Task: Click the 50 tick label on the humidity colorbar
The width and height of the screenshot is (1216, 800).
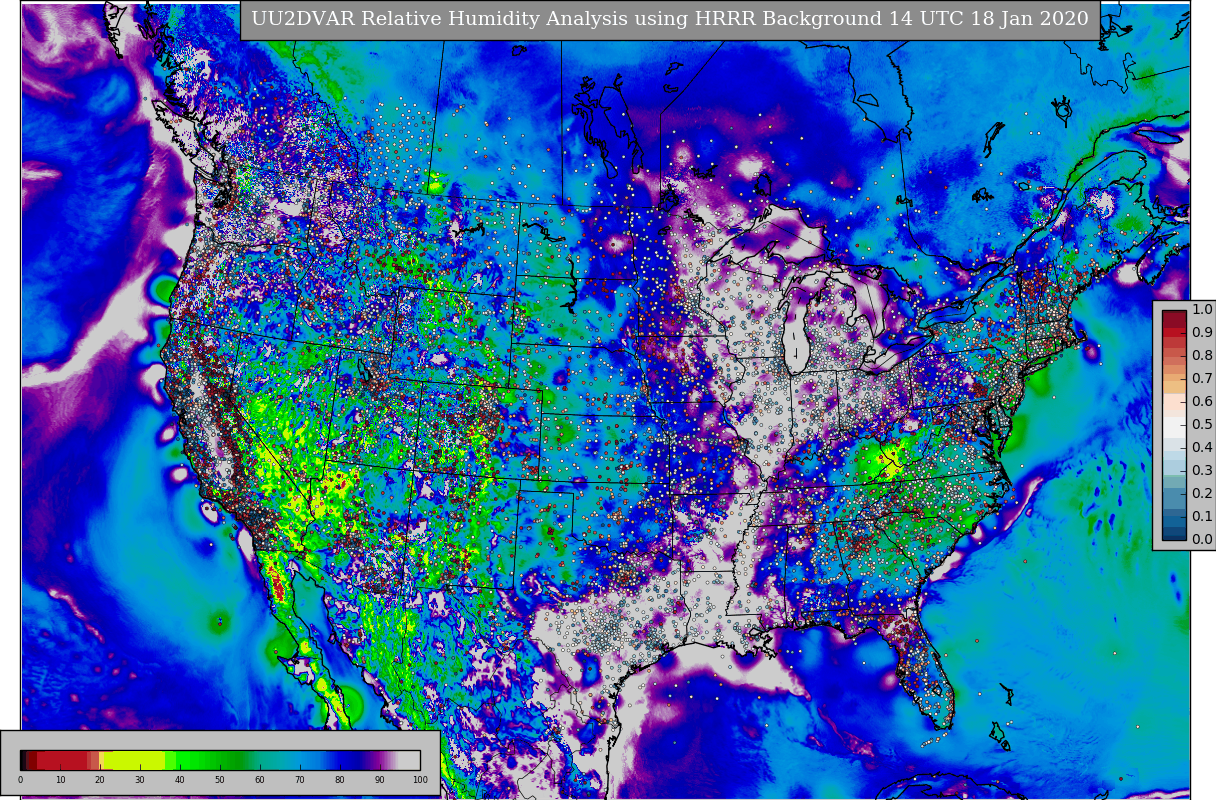Action: click(x=220, y=780)
